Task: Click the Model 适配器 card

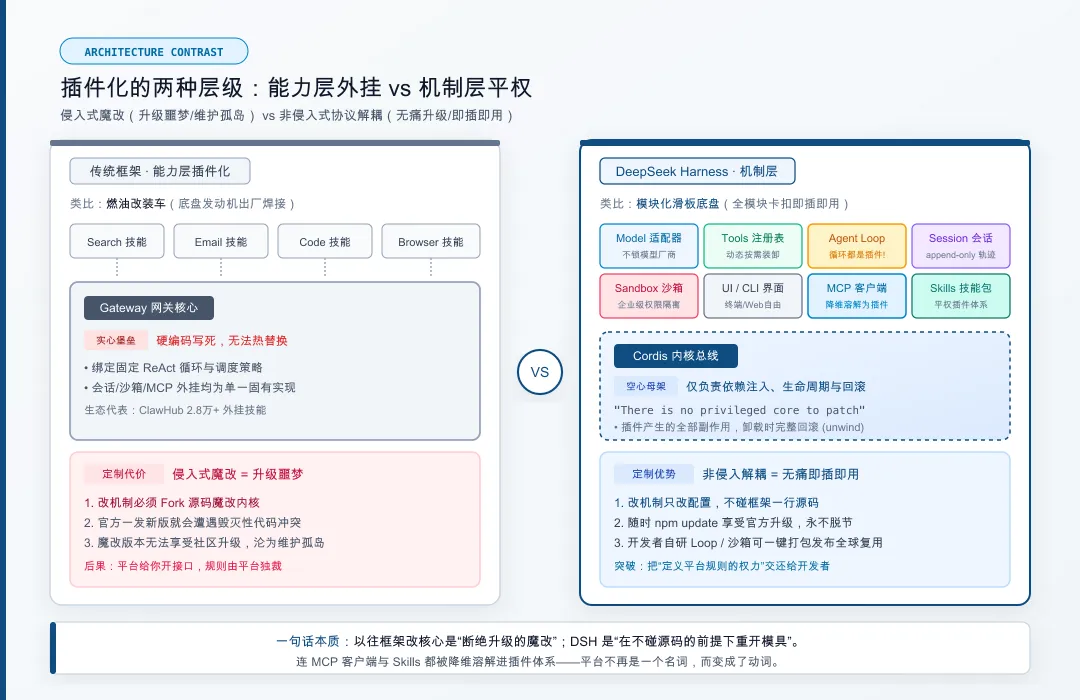Action: (649, 245)
